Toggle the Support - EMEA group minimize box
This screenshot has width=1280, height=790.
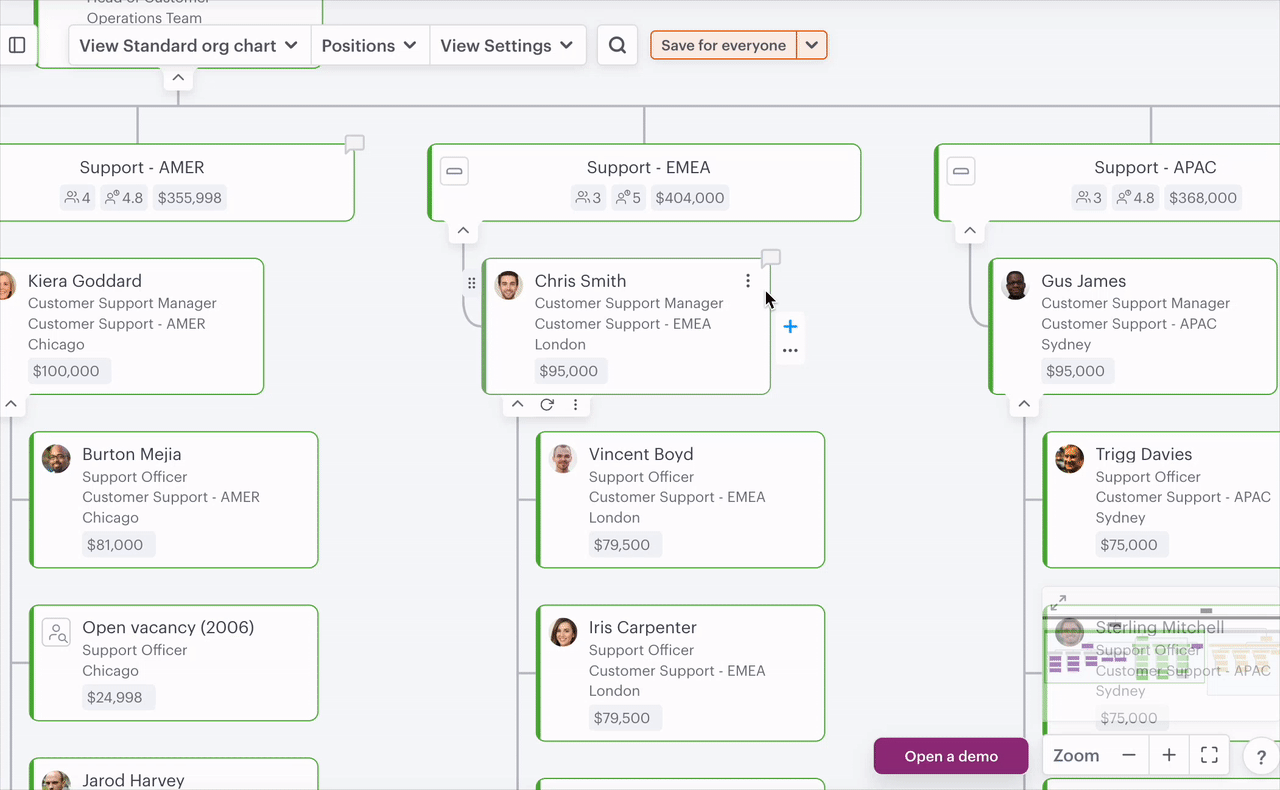pyautogui.click(x=454, y=171)
